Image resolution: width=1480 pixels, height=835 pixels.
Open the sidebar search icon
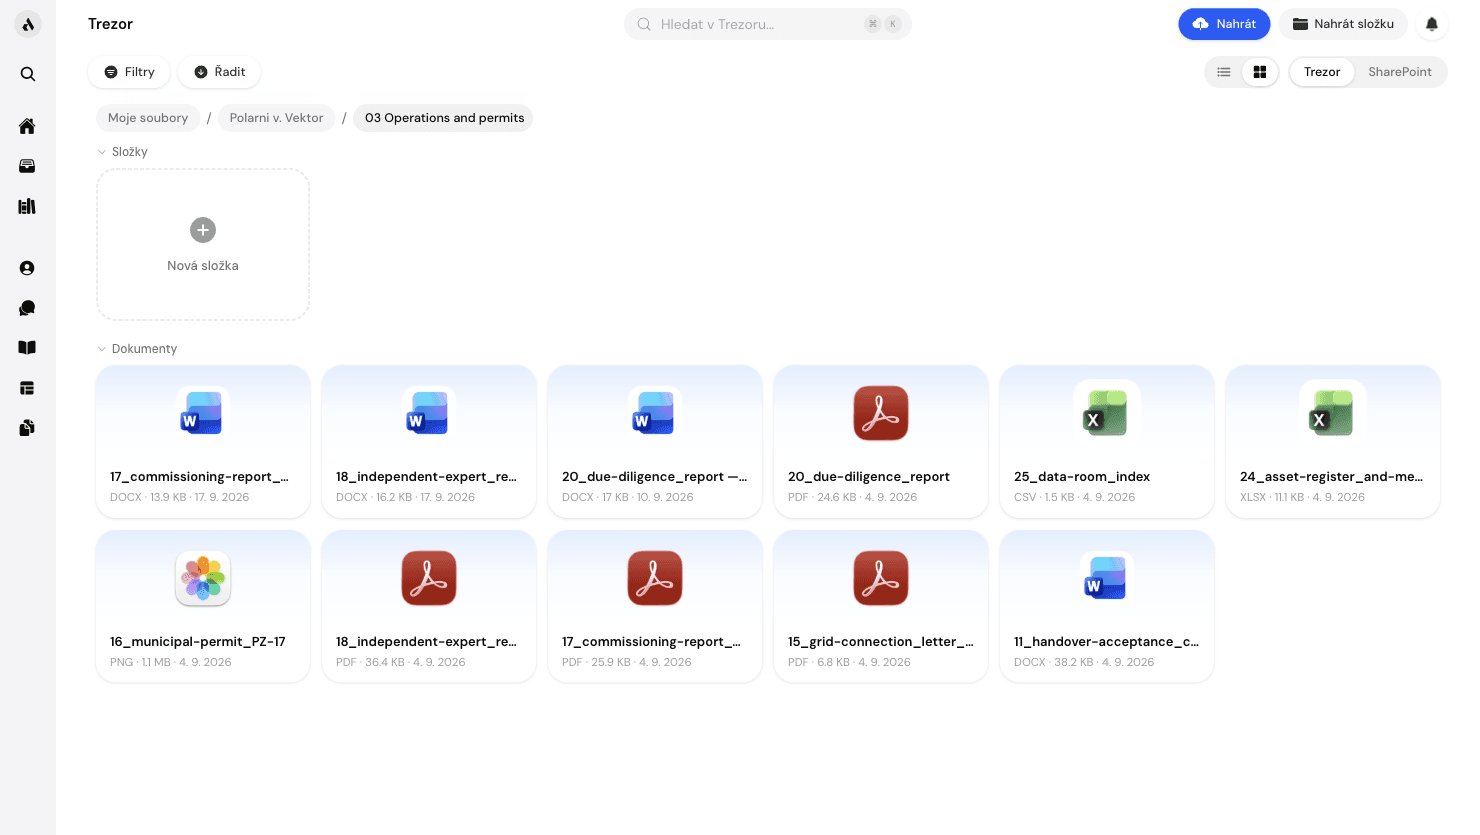click(28, 74)
